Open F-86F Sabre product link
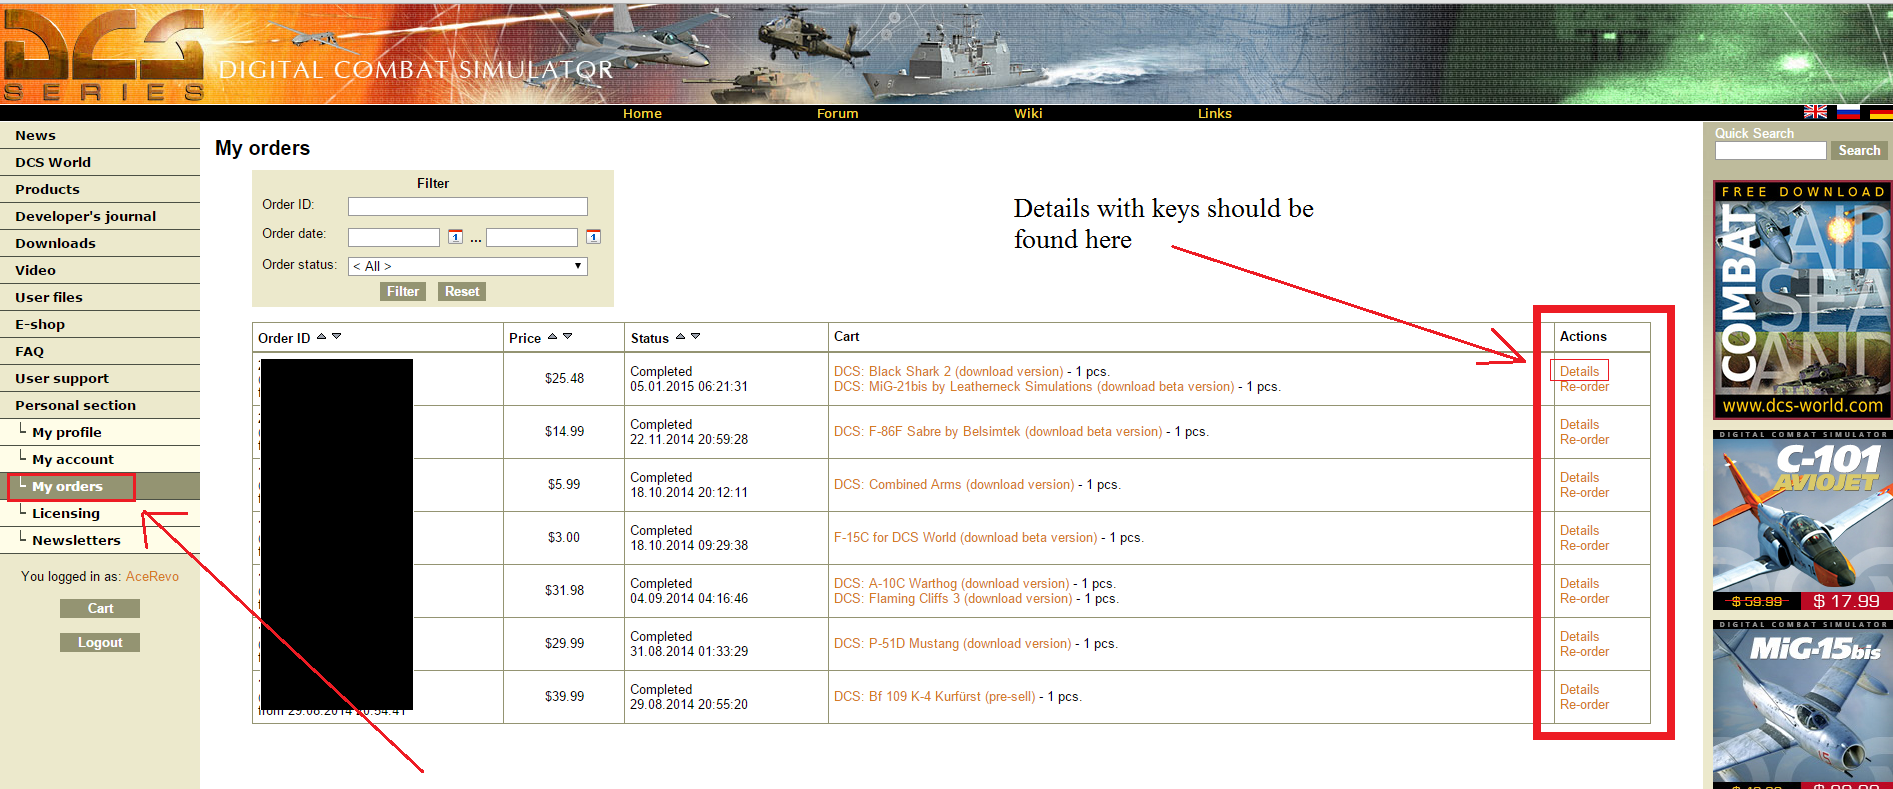This screenshot has height=789, width=1893. pyautogui.click(x=998, y=432)
